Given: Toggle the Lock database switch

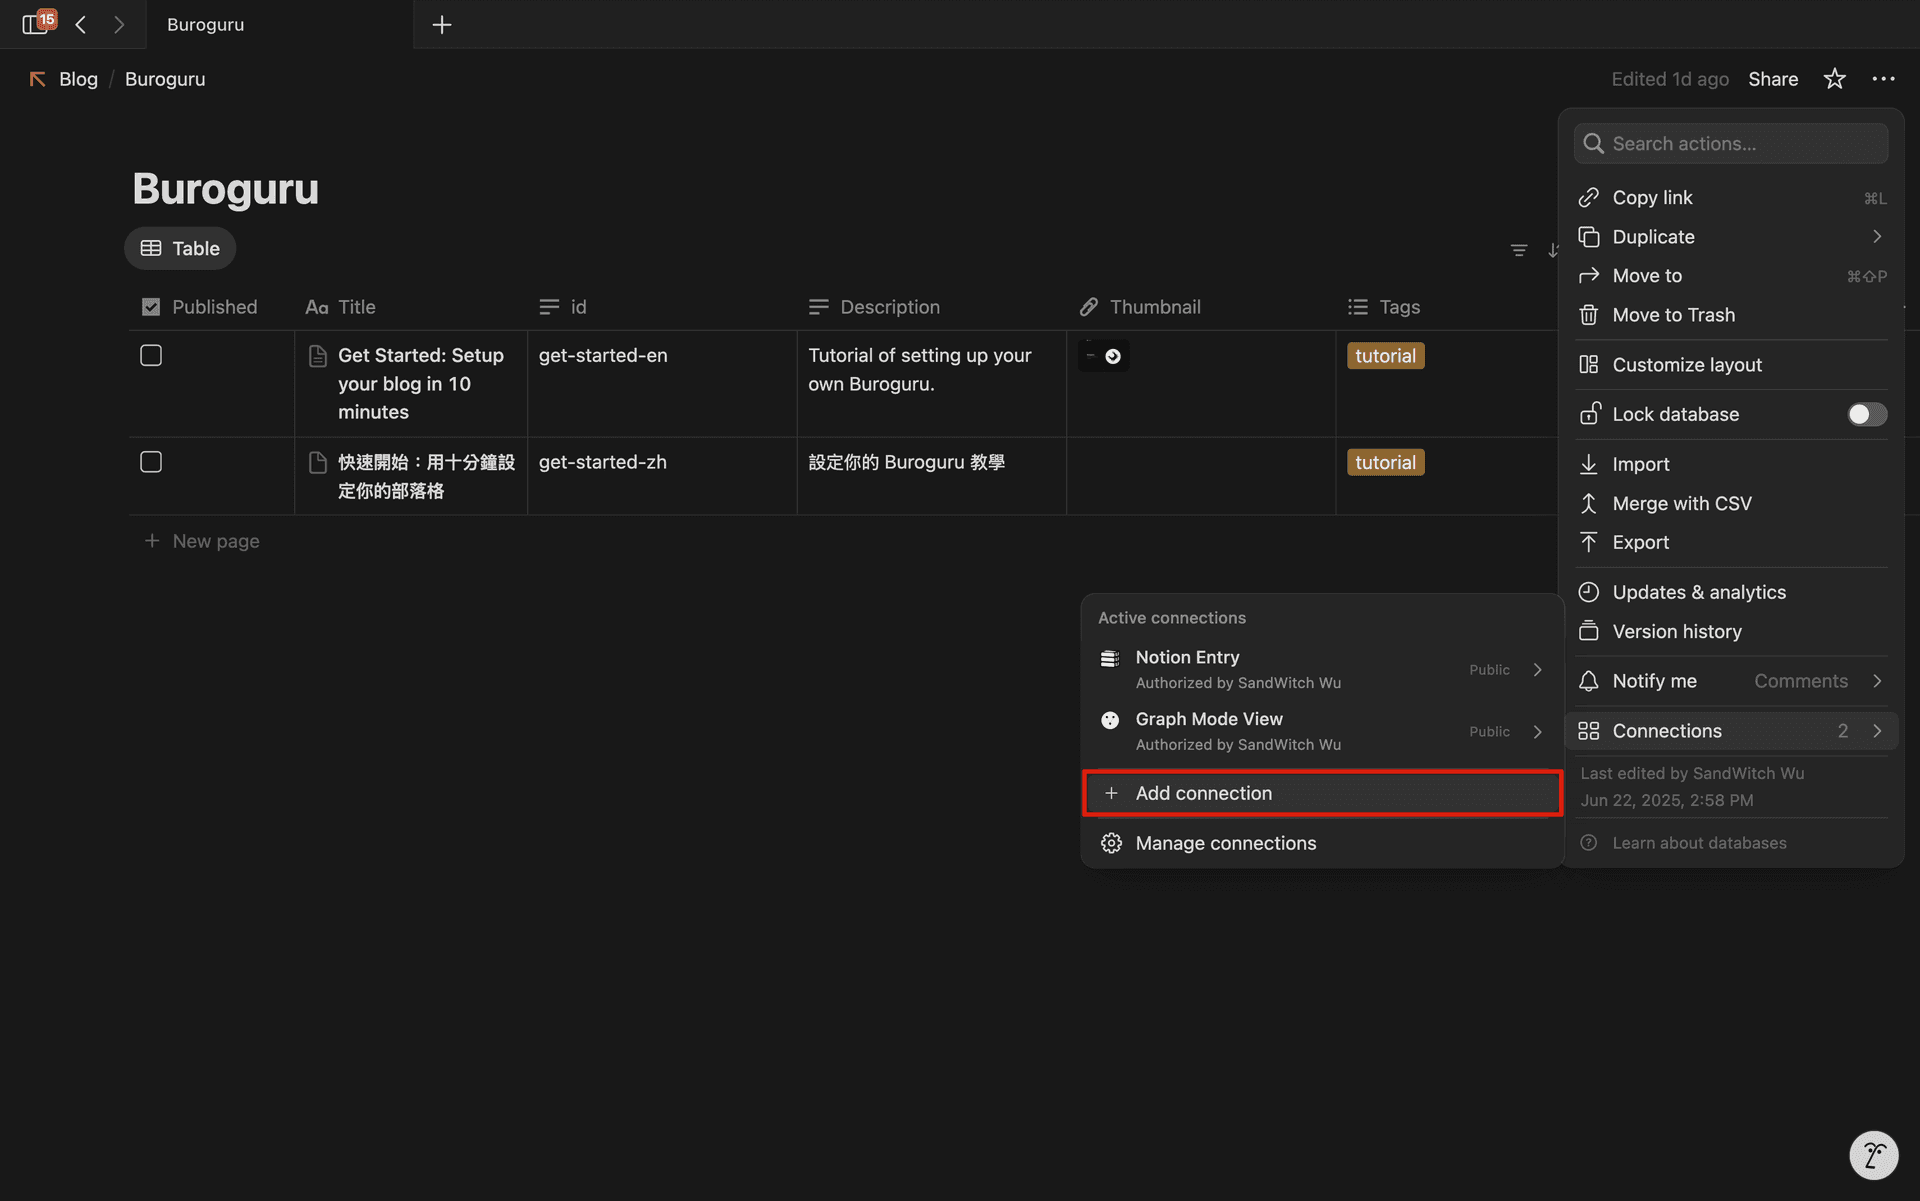Looking at the screenshot, I should click(1865, 414).
